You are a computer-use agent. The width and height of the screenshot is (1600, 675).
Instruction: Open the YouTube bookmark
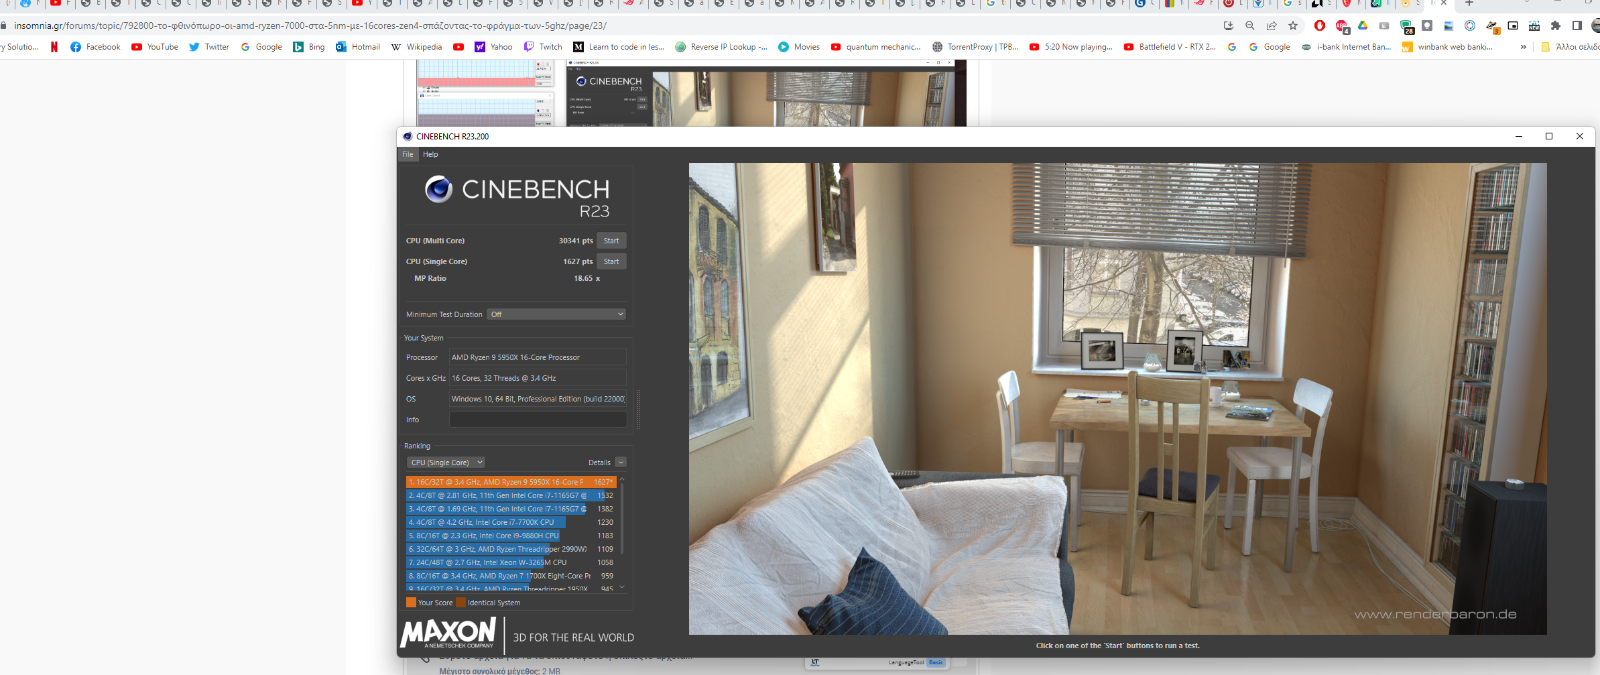pos(155,47)
